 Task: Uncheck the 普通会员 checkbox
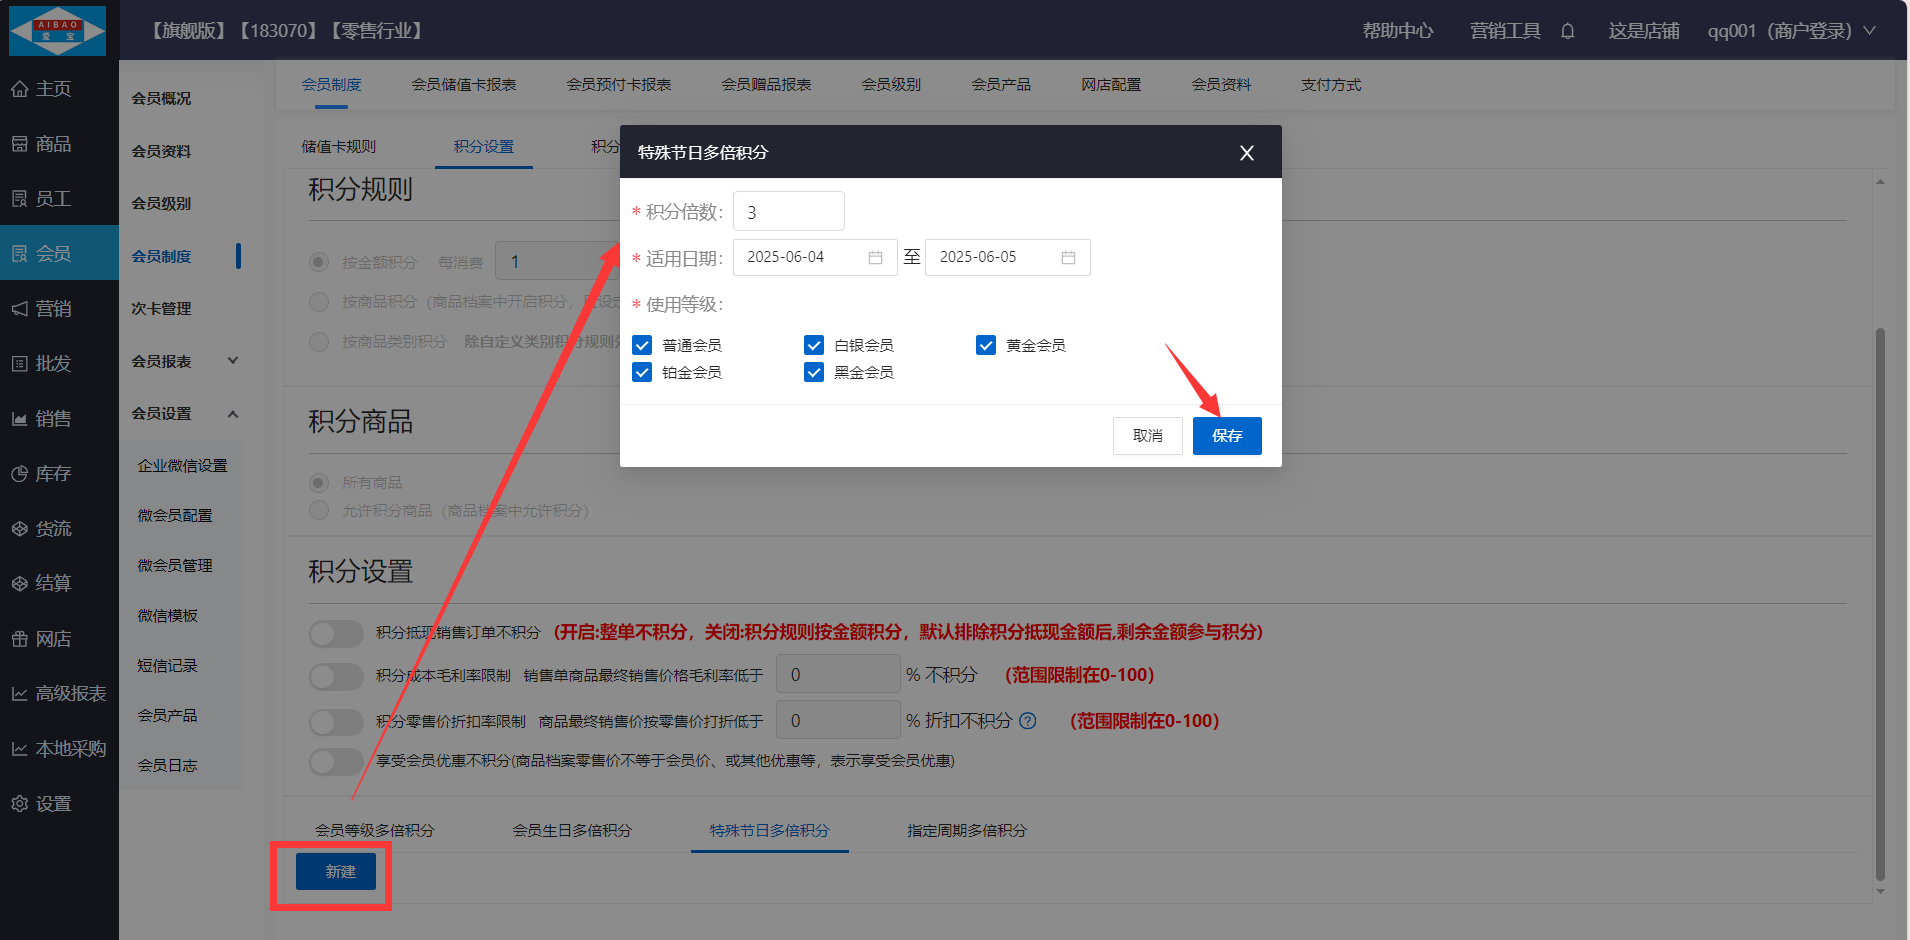642,345
